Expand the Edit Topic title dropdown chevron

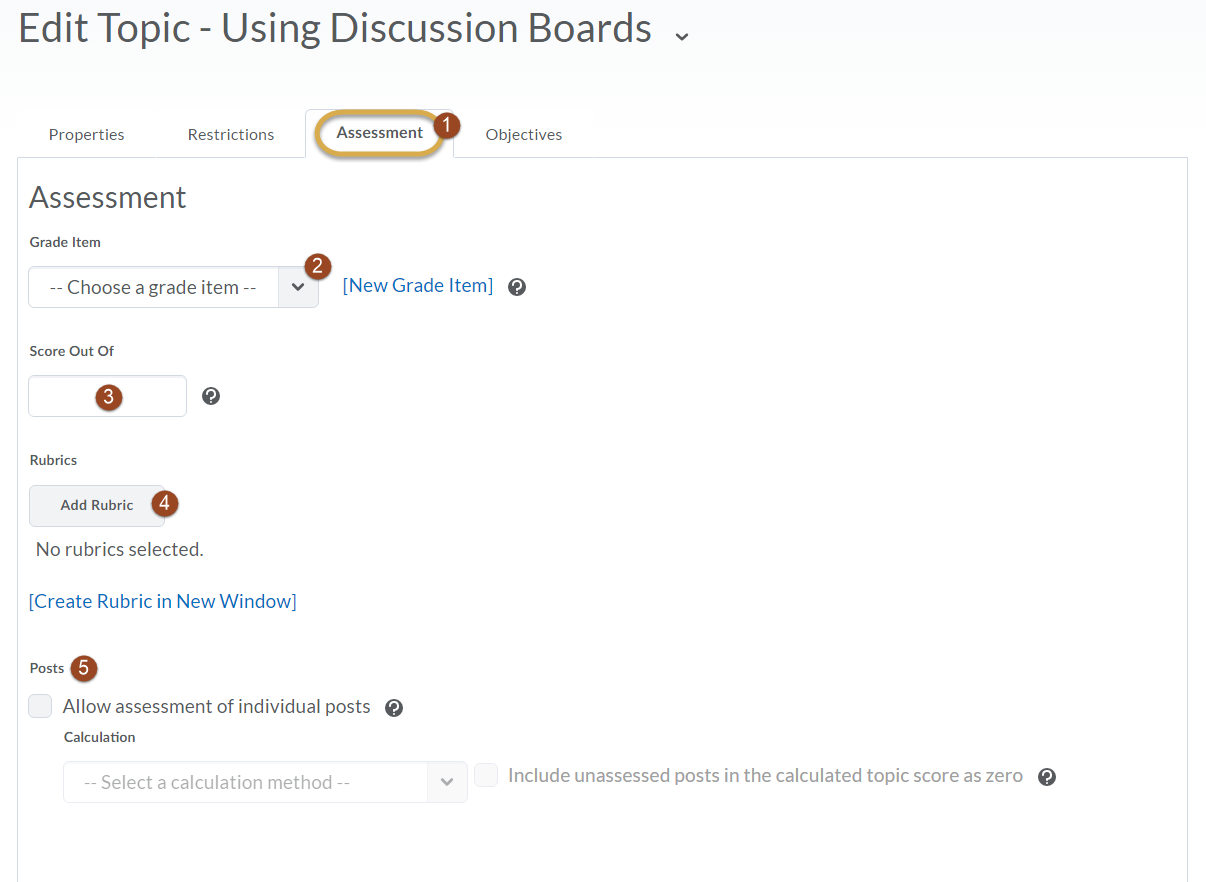[x=682, y=36]
